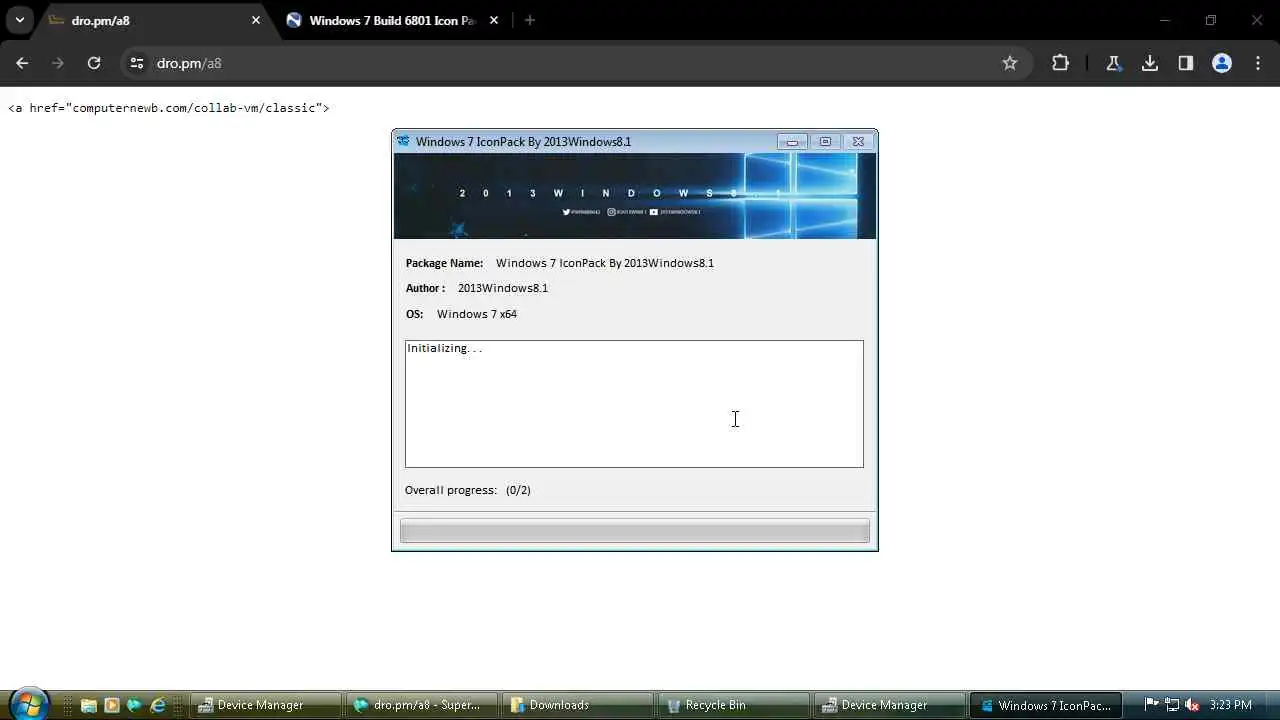Go forward in browser history
The height and width of the screenshot is (720, 1280).
pyautogui.click(x=58, y=63)
